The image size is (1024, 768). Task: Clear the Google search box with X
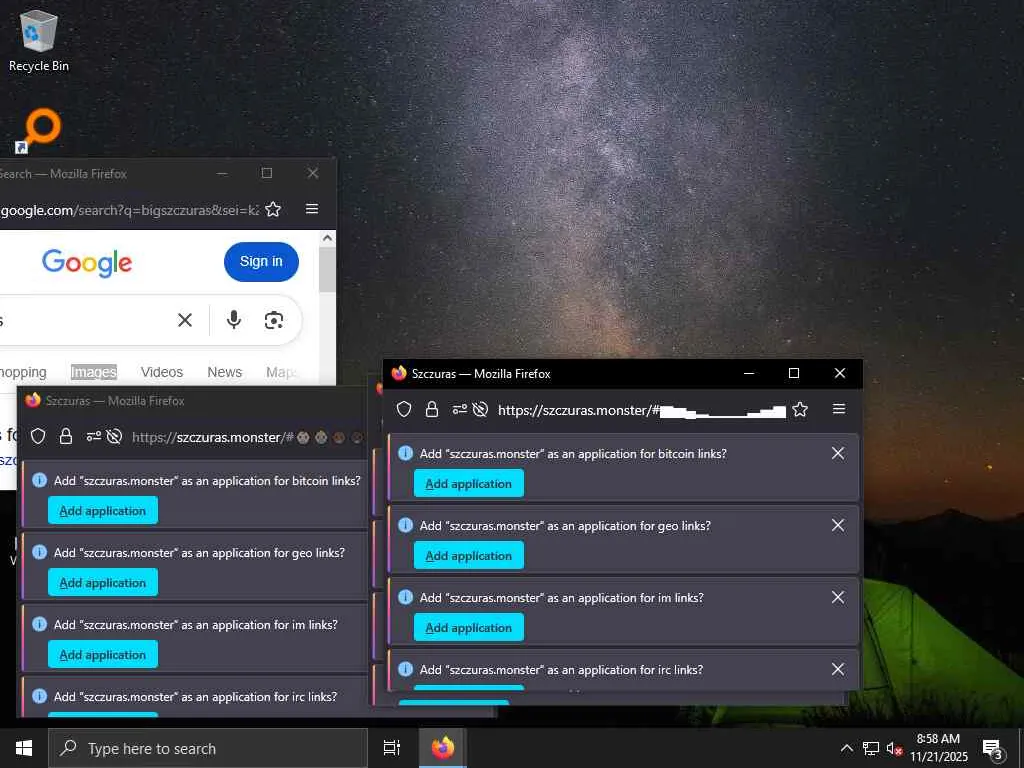185,320
